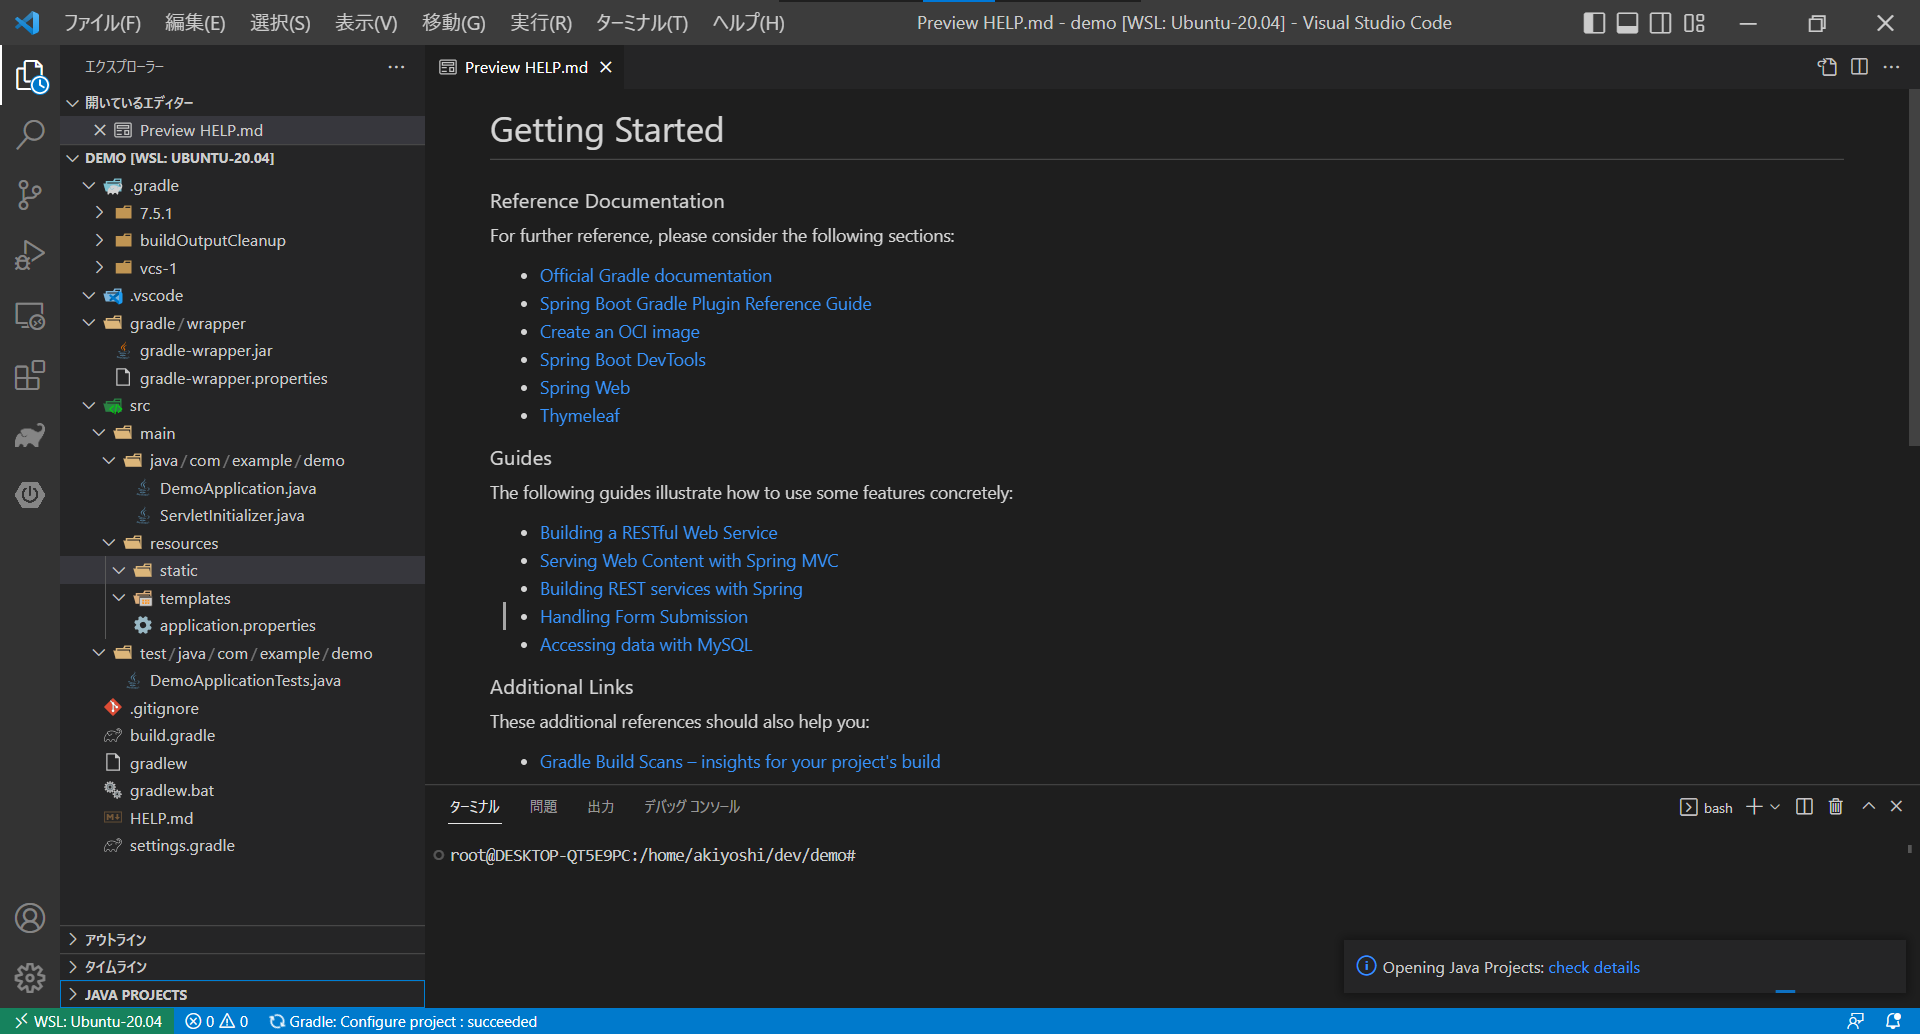Select the bash terminal instance label
1920x1034 pixels.
(1706, 807)
